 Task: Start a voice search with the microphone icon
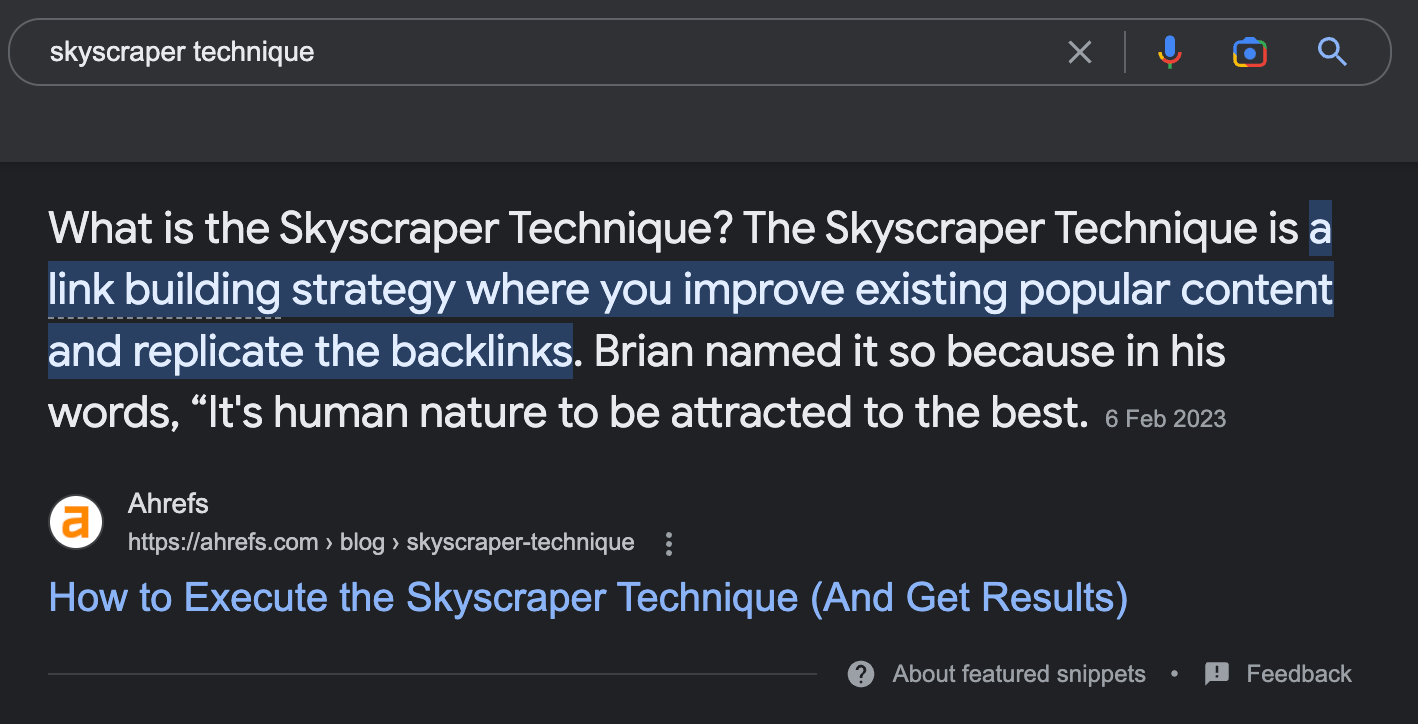1169,52
